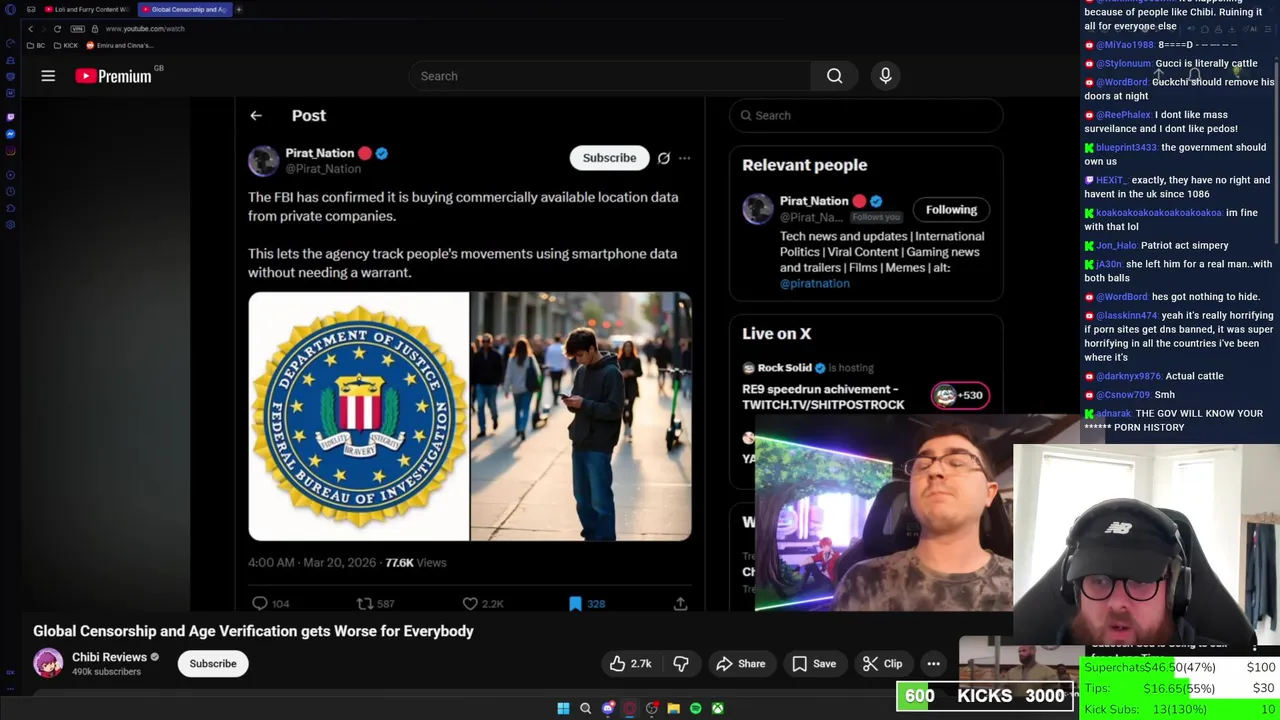Open Xbox app from the taskbar
Viewport: 1280px width, 720px height.
[x=717, y=708]
